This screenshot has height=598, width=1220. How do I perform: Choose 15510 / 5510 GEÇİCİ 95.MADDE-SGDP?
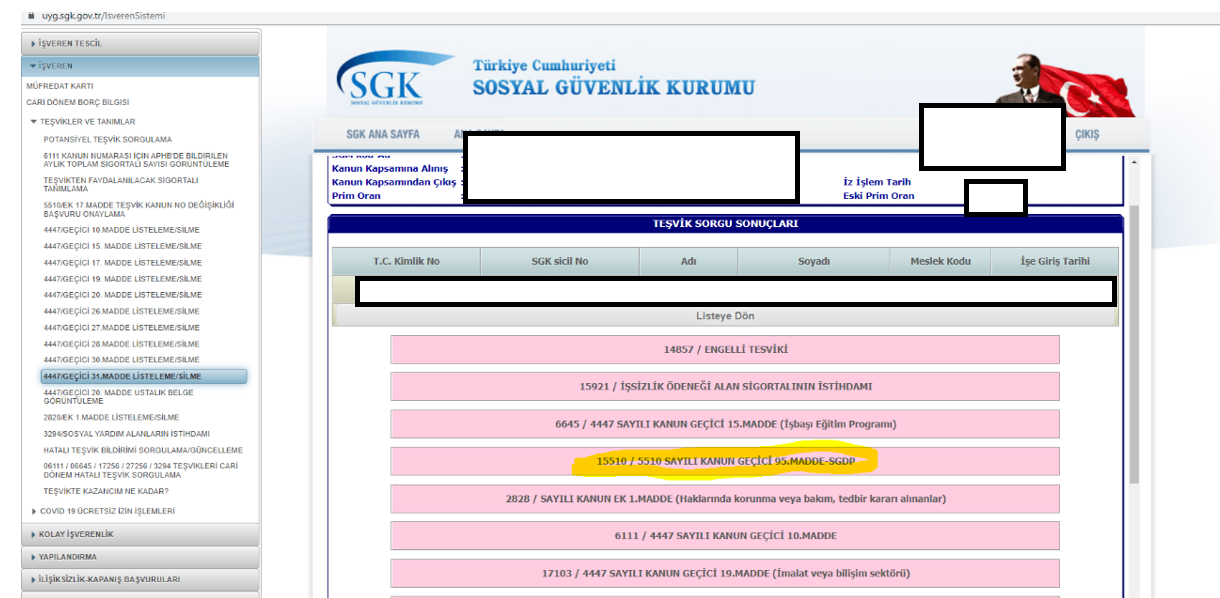point(725,461)
